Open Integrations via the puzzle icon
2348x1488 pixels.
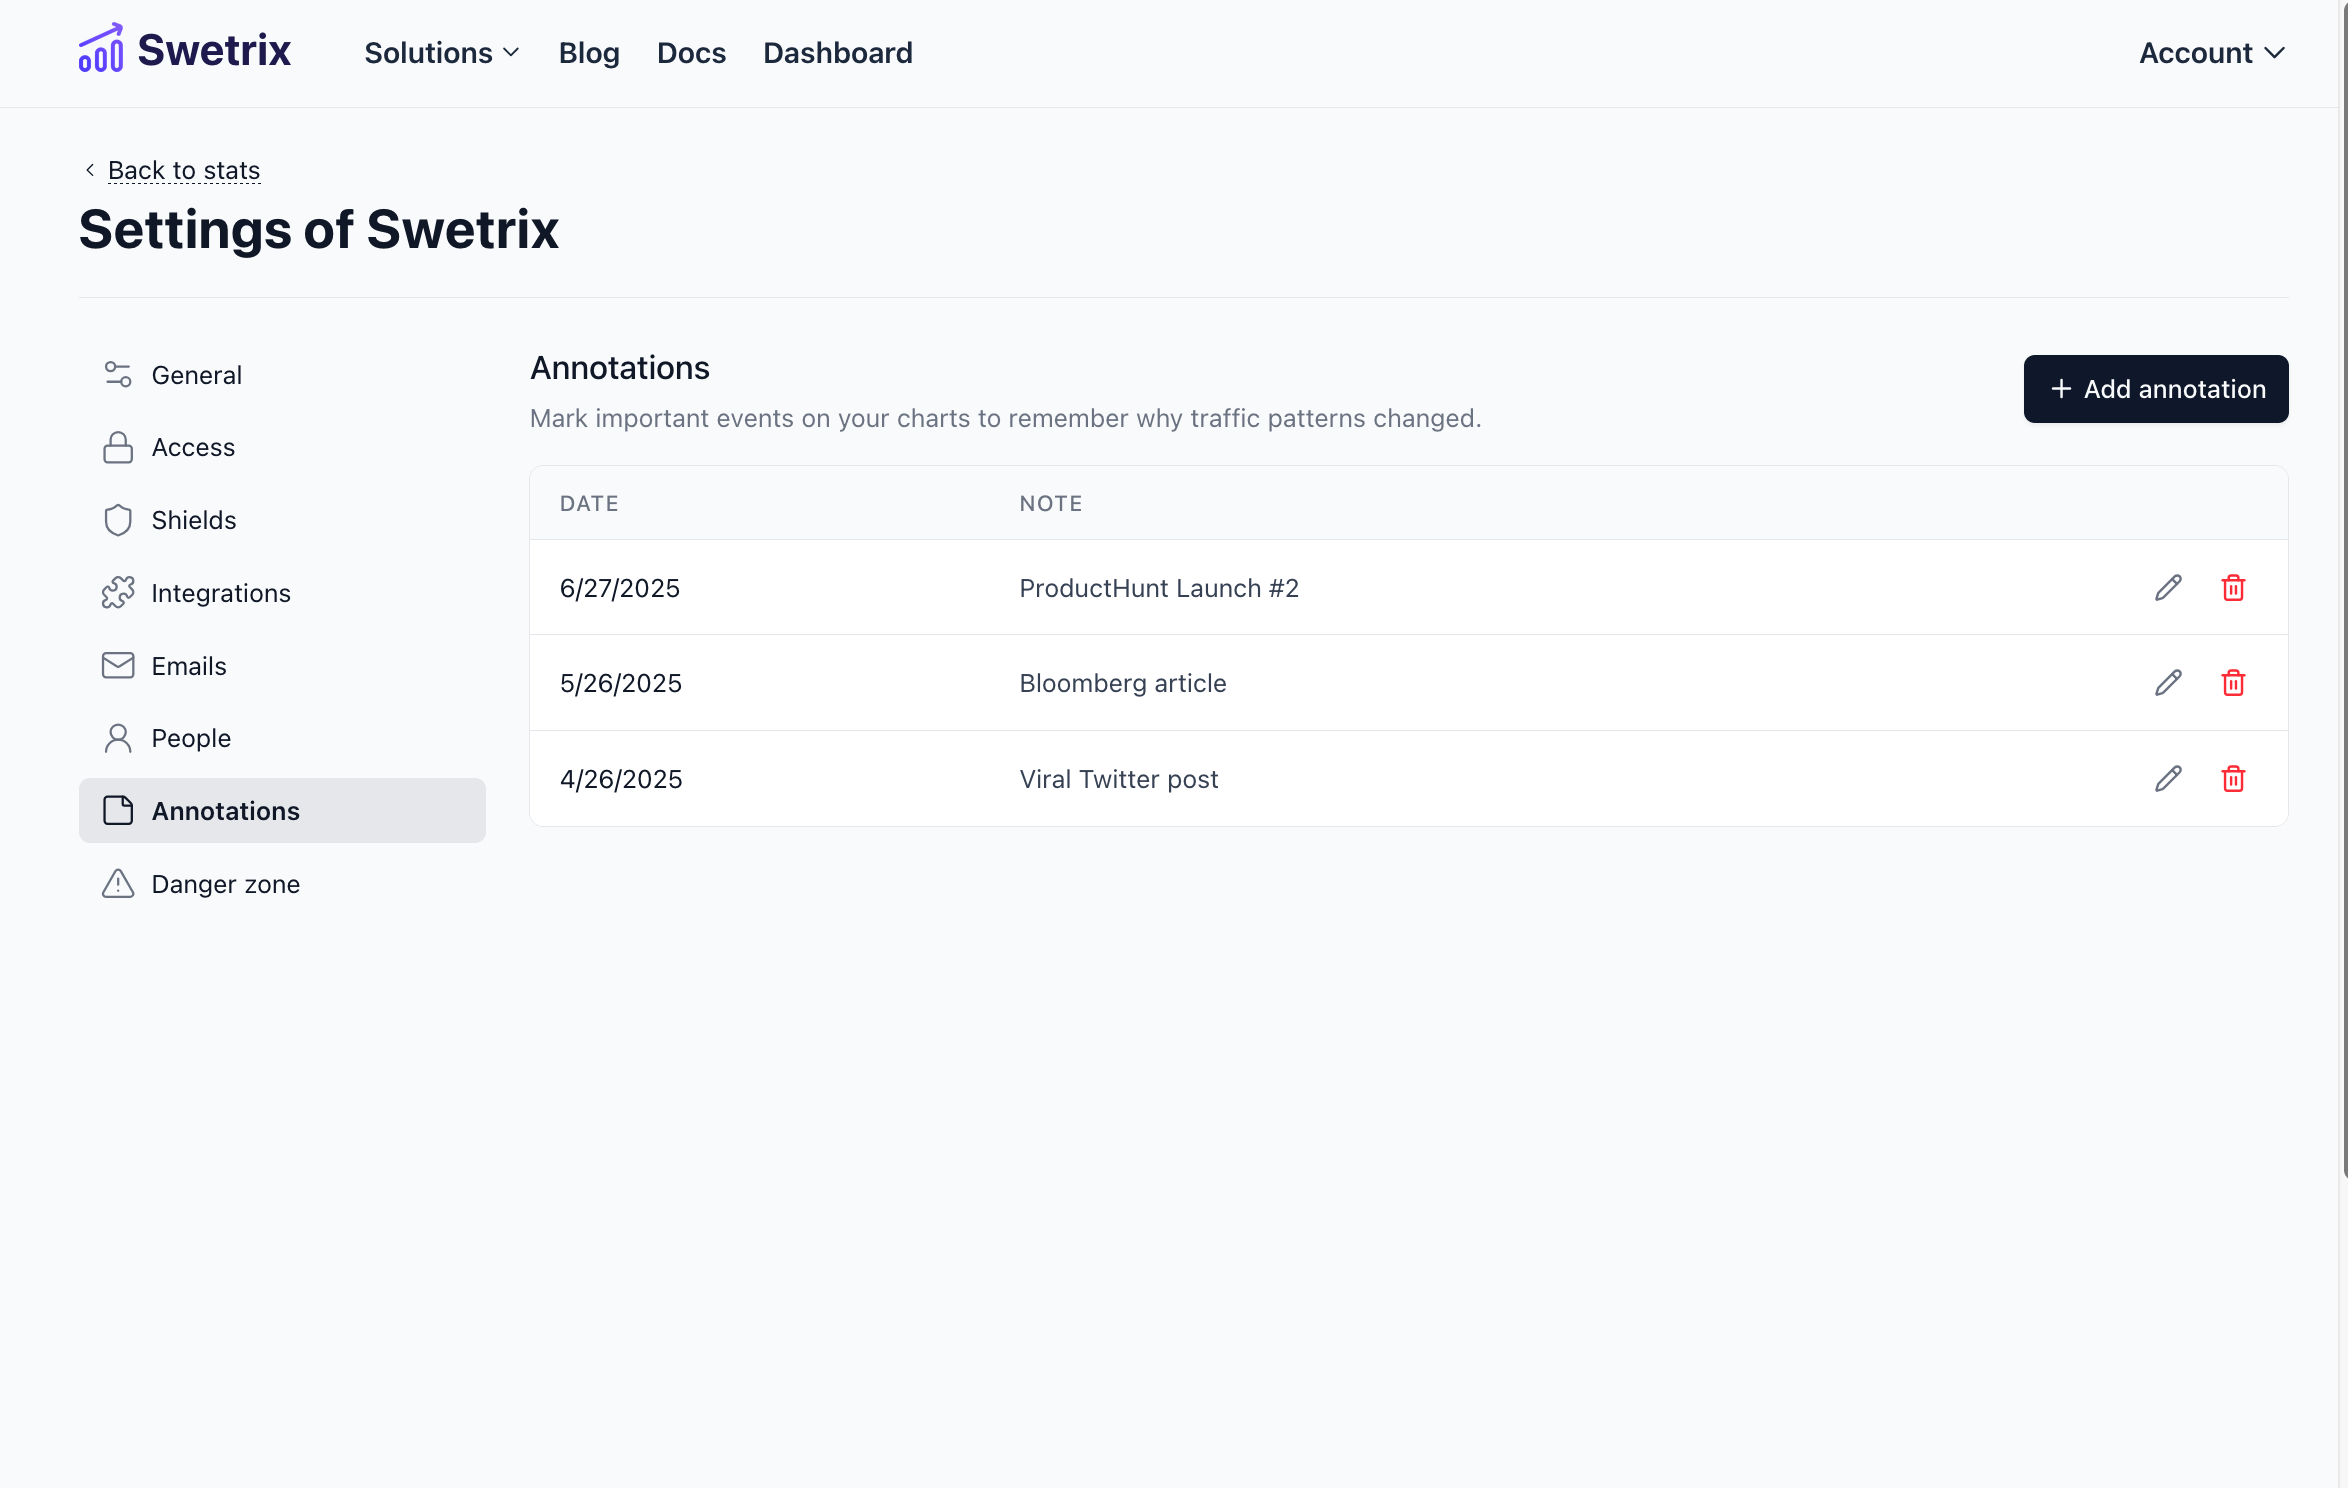pos(118,592)
